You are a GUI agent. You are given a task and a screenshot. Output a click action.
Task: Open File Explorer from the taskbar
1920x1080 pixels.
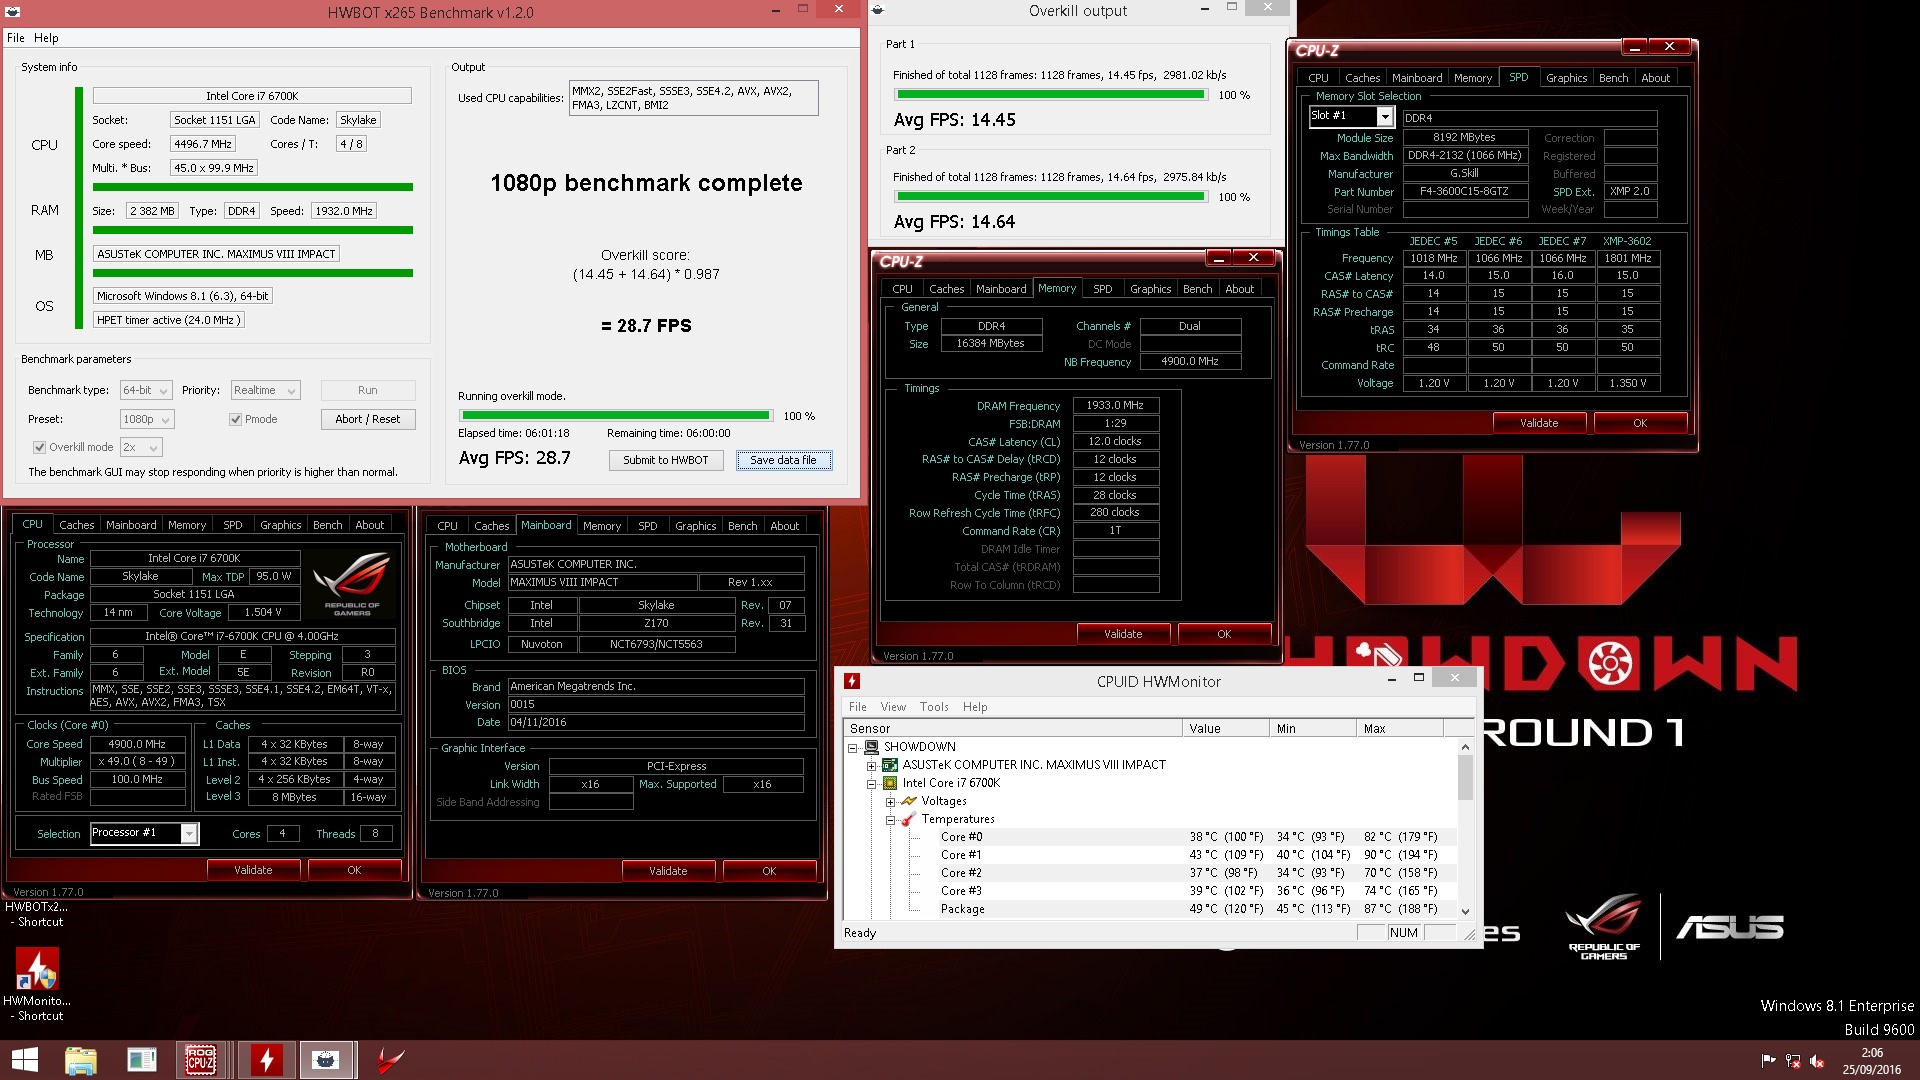tap(80, 1060)
